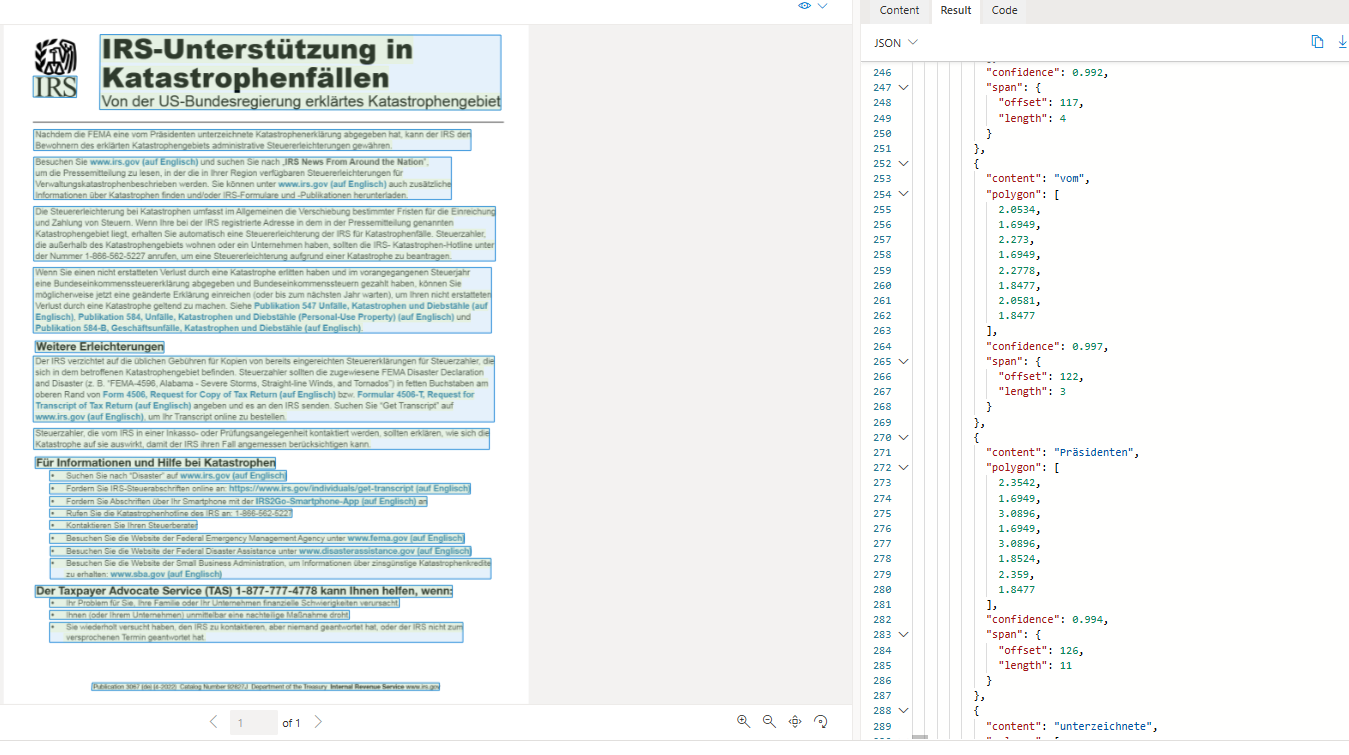The width and height of the screenshot is (1349, 755).
Task: Open the JSON format dropdown
Action: pos(896,43)
